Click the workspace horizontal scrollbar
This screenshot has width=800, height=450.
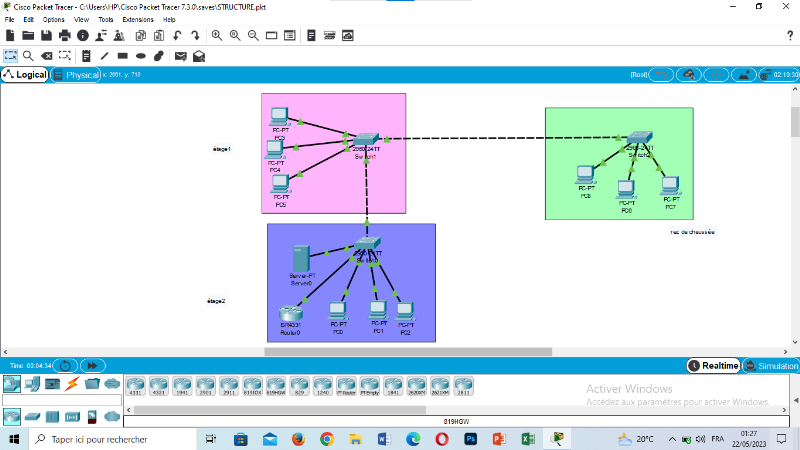[408, 352]
